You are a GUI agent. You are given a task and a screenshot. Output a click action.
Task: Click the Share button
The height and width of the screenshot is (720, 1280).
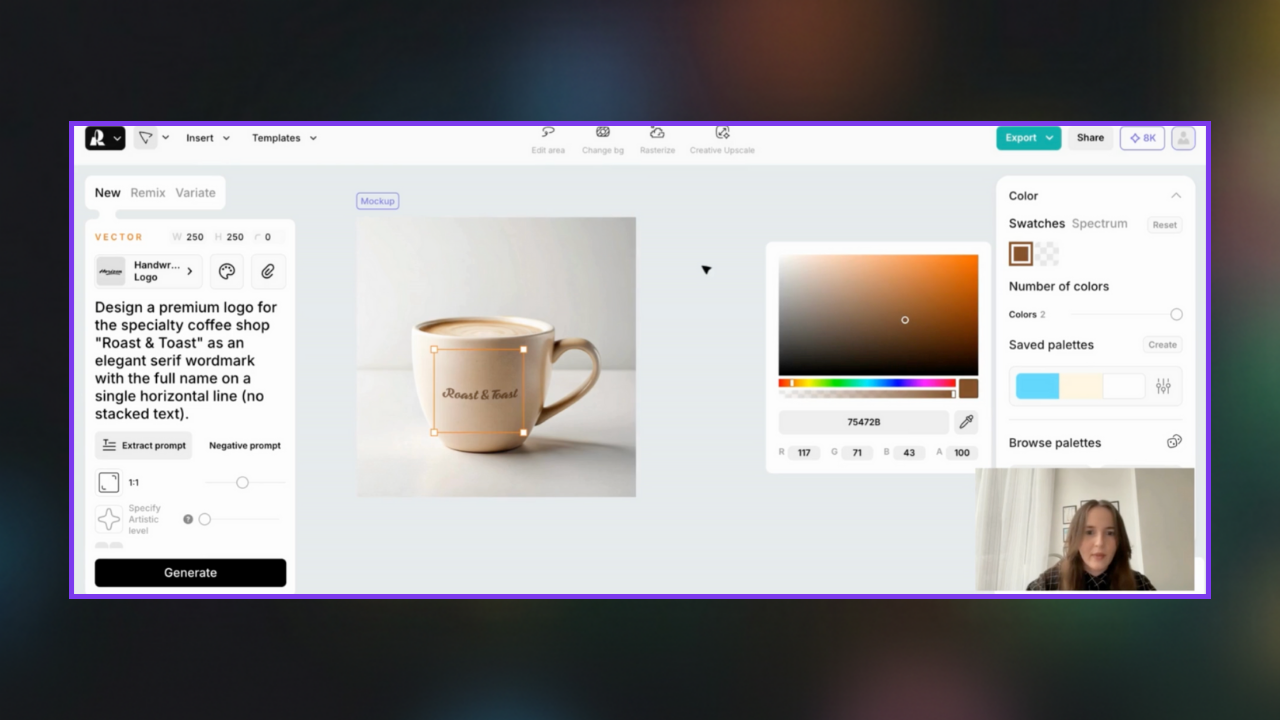(x=1090, y=138)
